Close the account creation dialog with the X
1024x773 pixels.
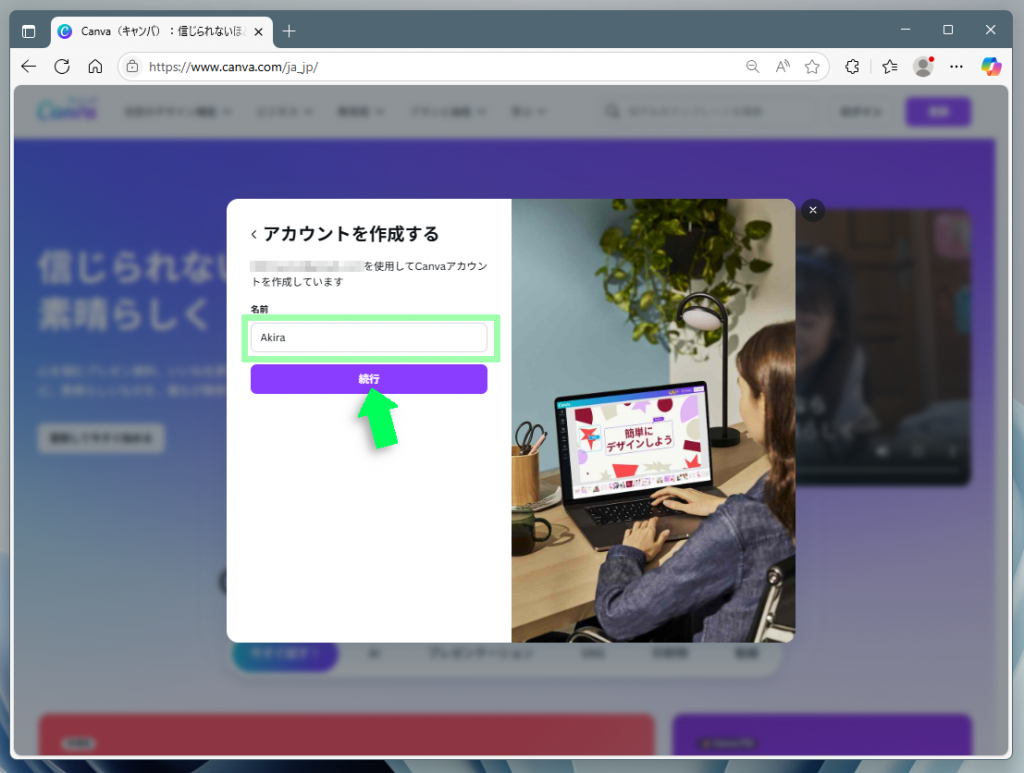coord(813,210)
